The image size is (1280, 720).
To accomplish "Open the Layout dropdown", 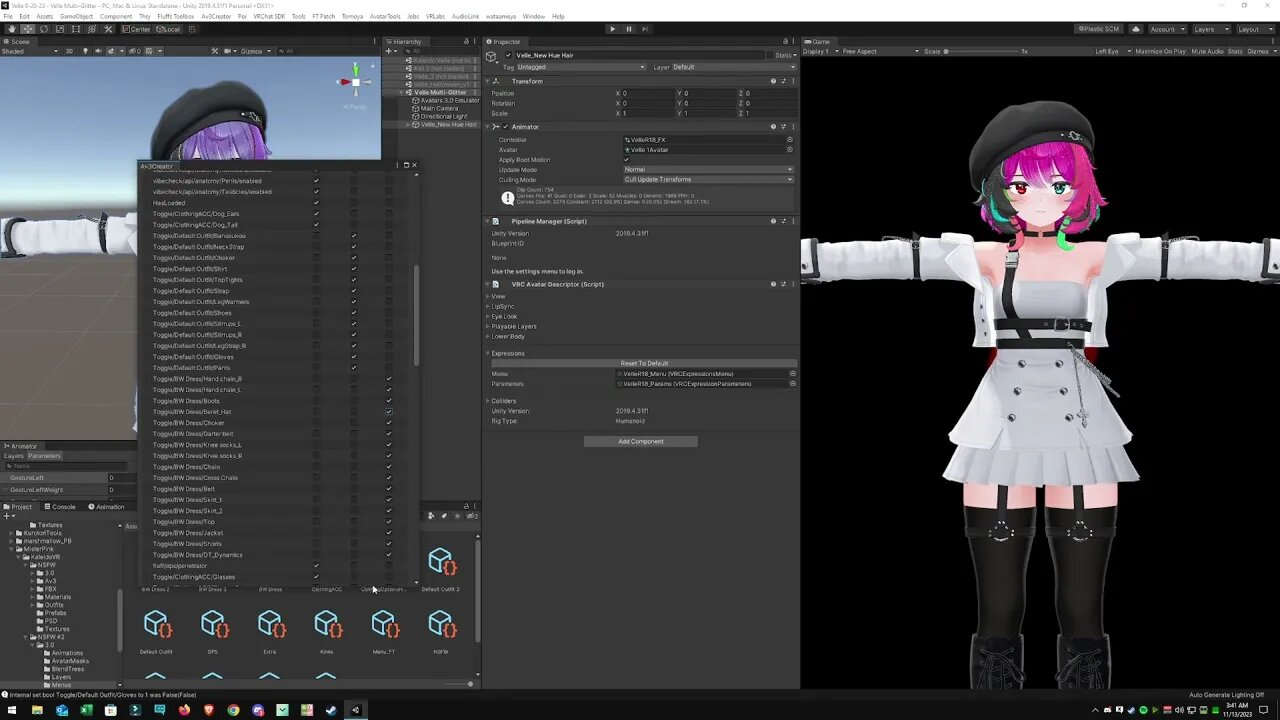I will coord(1254,29).
